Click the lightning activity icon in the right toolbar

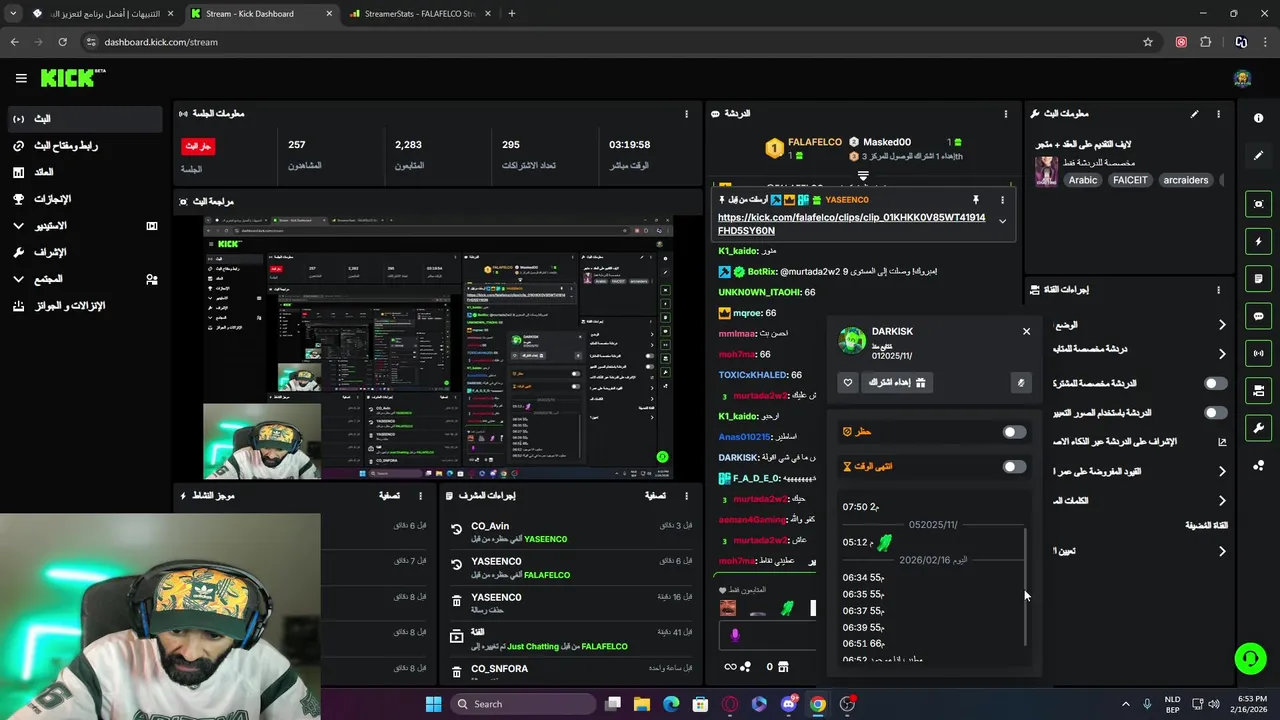[1258, 241]
